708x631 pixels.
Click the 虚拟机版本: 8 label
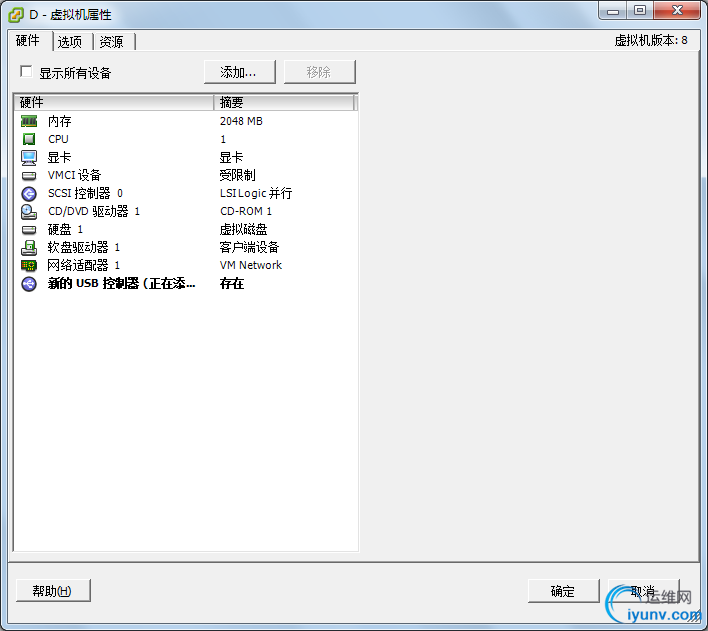(x=651, y=41)
